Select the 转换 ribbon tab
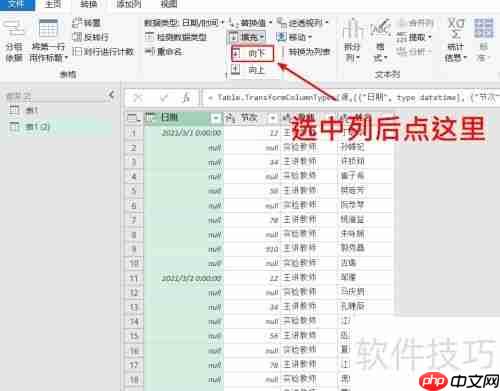The image size is (500, 391). point(89,4)
